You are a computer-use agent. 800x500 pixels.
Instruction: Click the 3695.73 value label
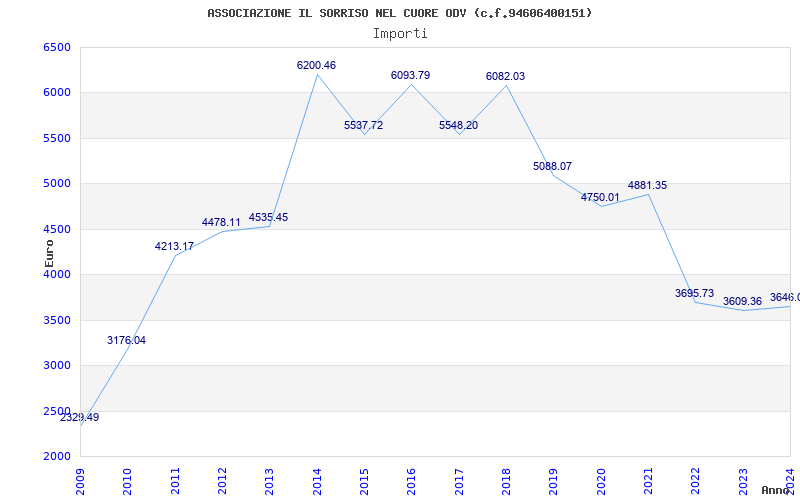coord(694,293)
